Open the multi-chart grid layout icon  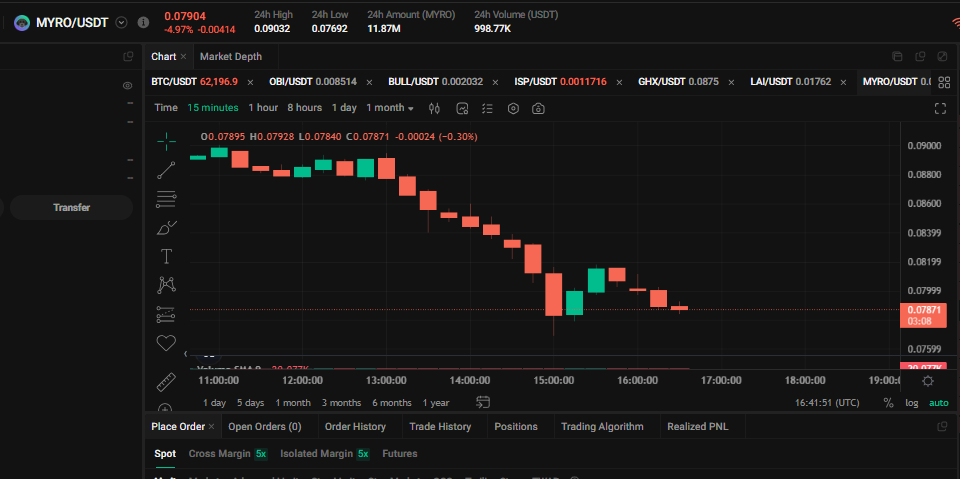tap(943, 83)
